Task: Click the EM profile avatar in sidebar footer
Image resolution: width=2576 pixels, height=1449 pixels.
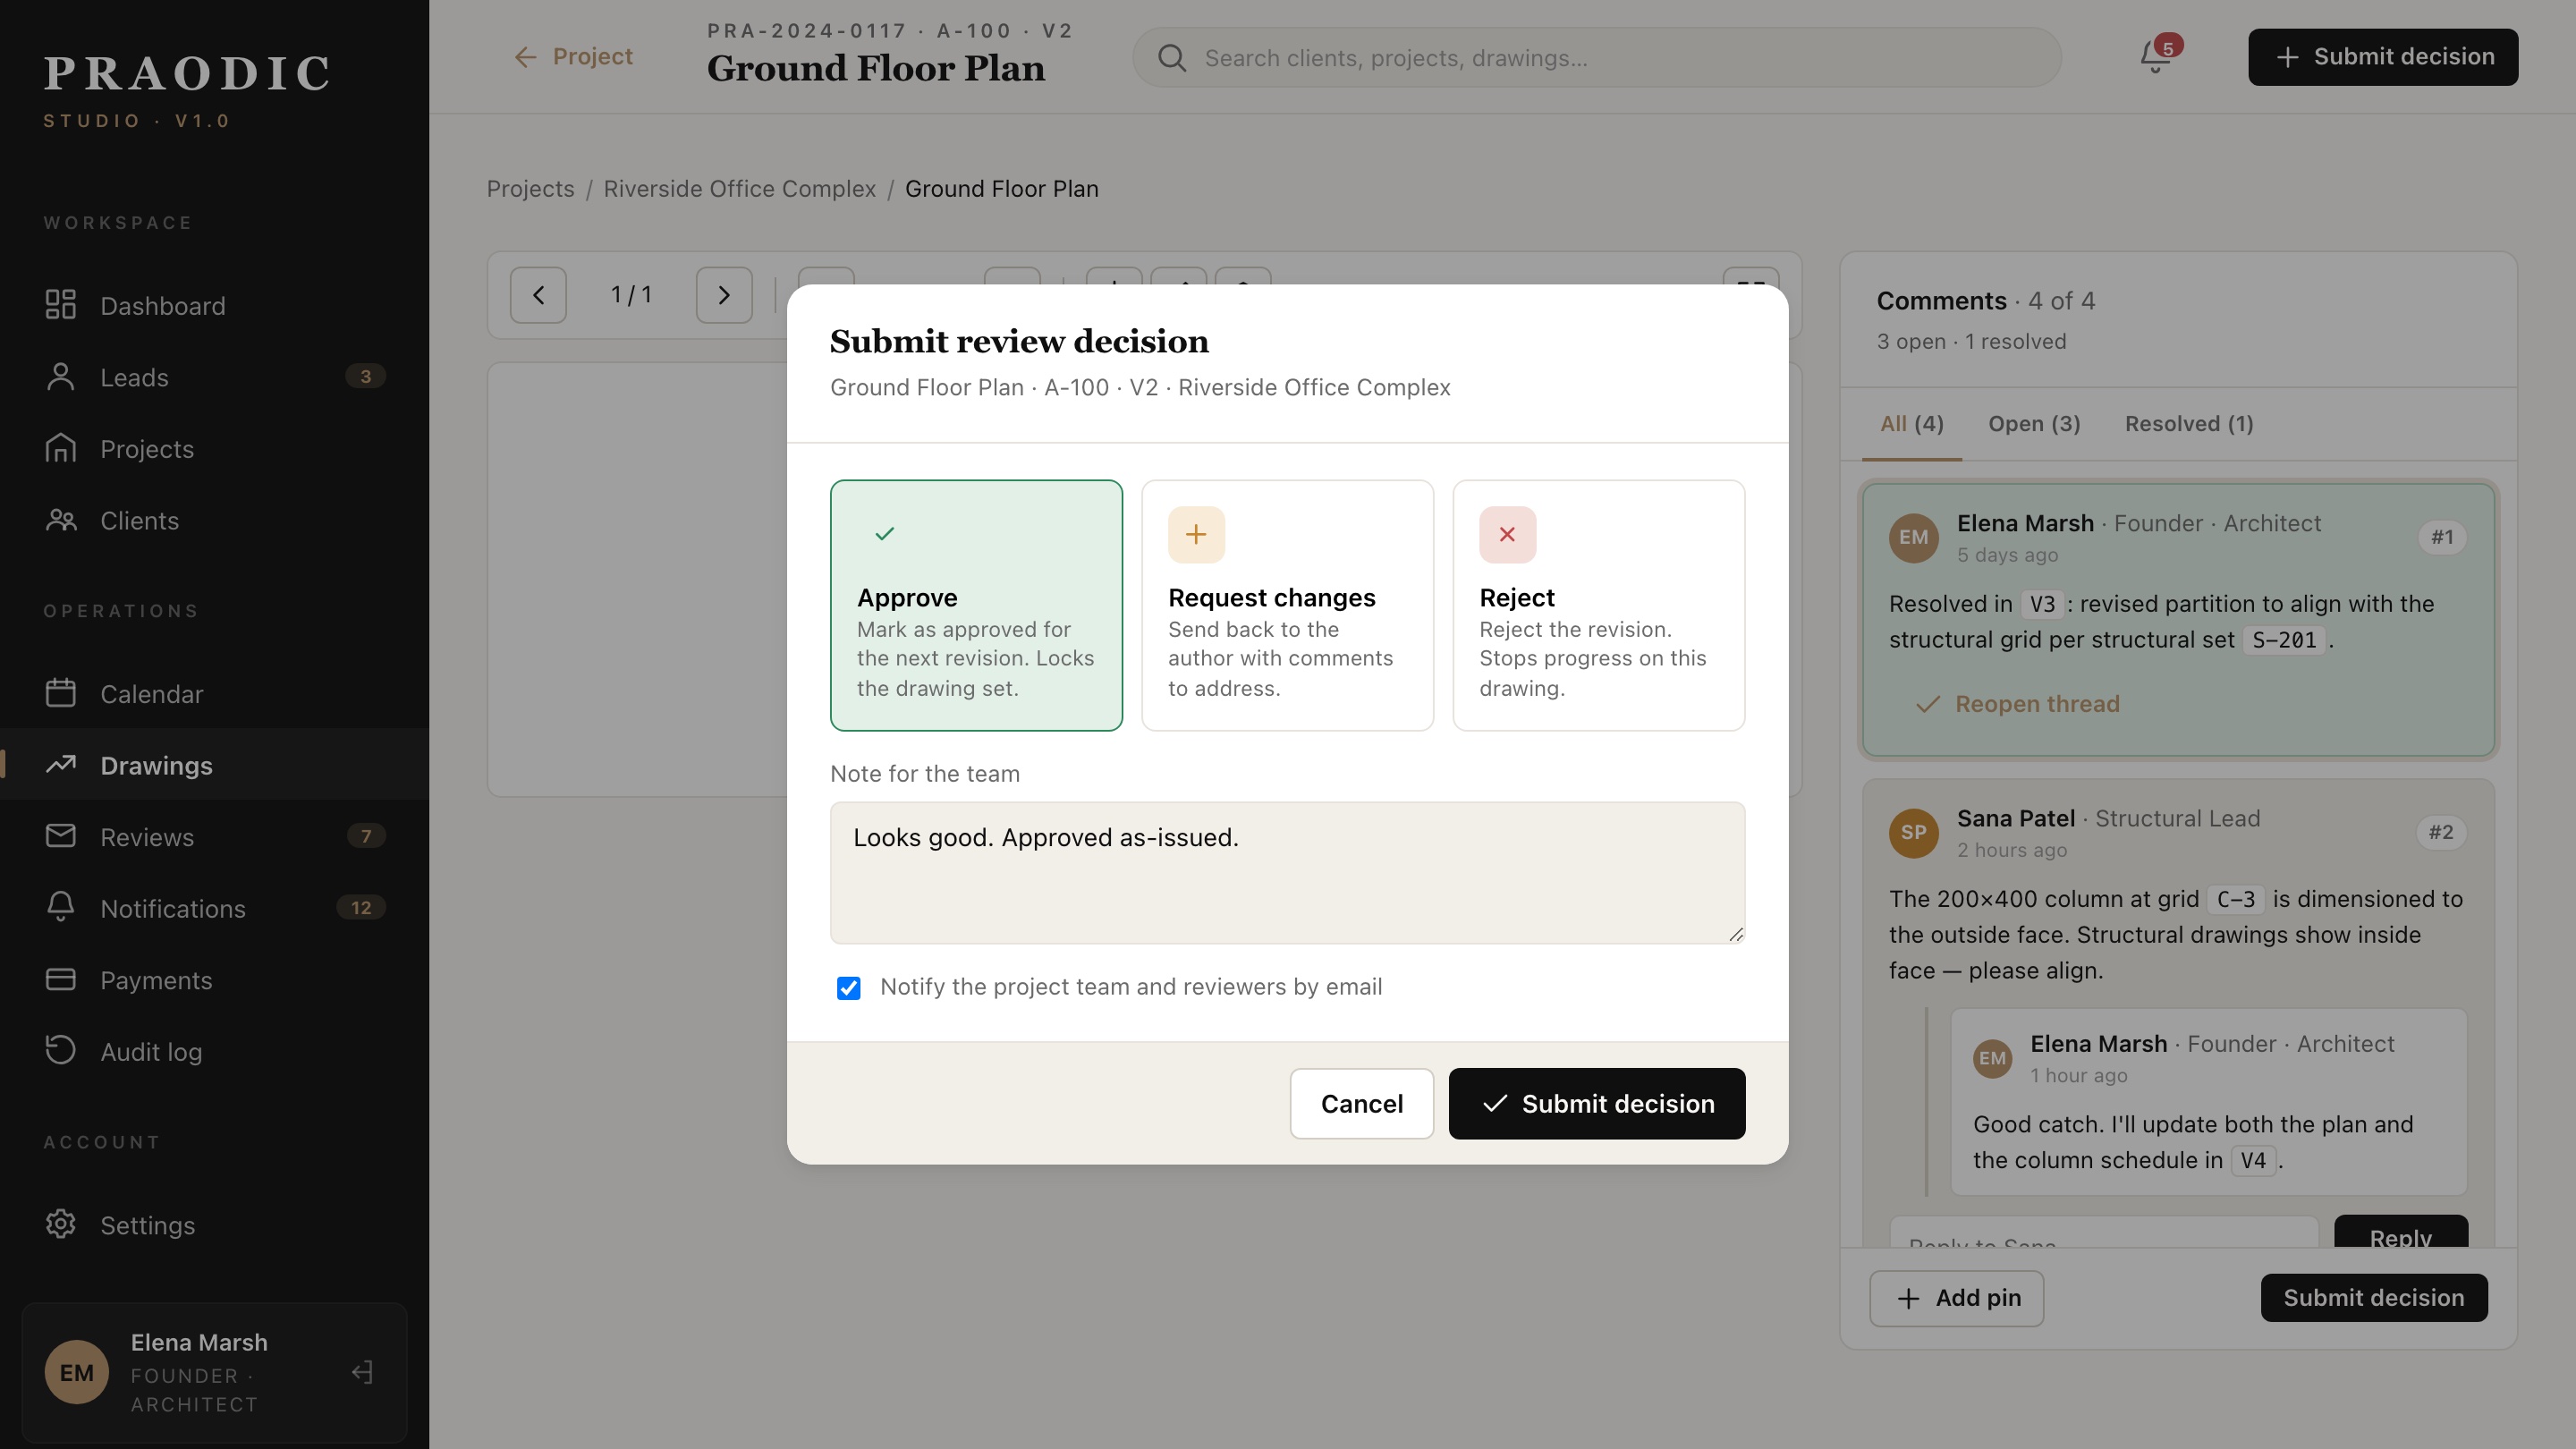Action: point(76,1372)
